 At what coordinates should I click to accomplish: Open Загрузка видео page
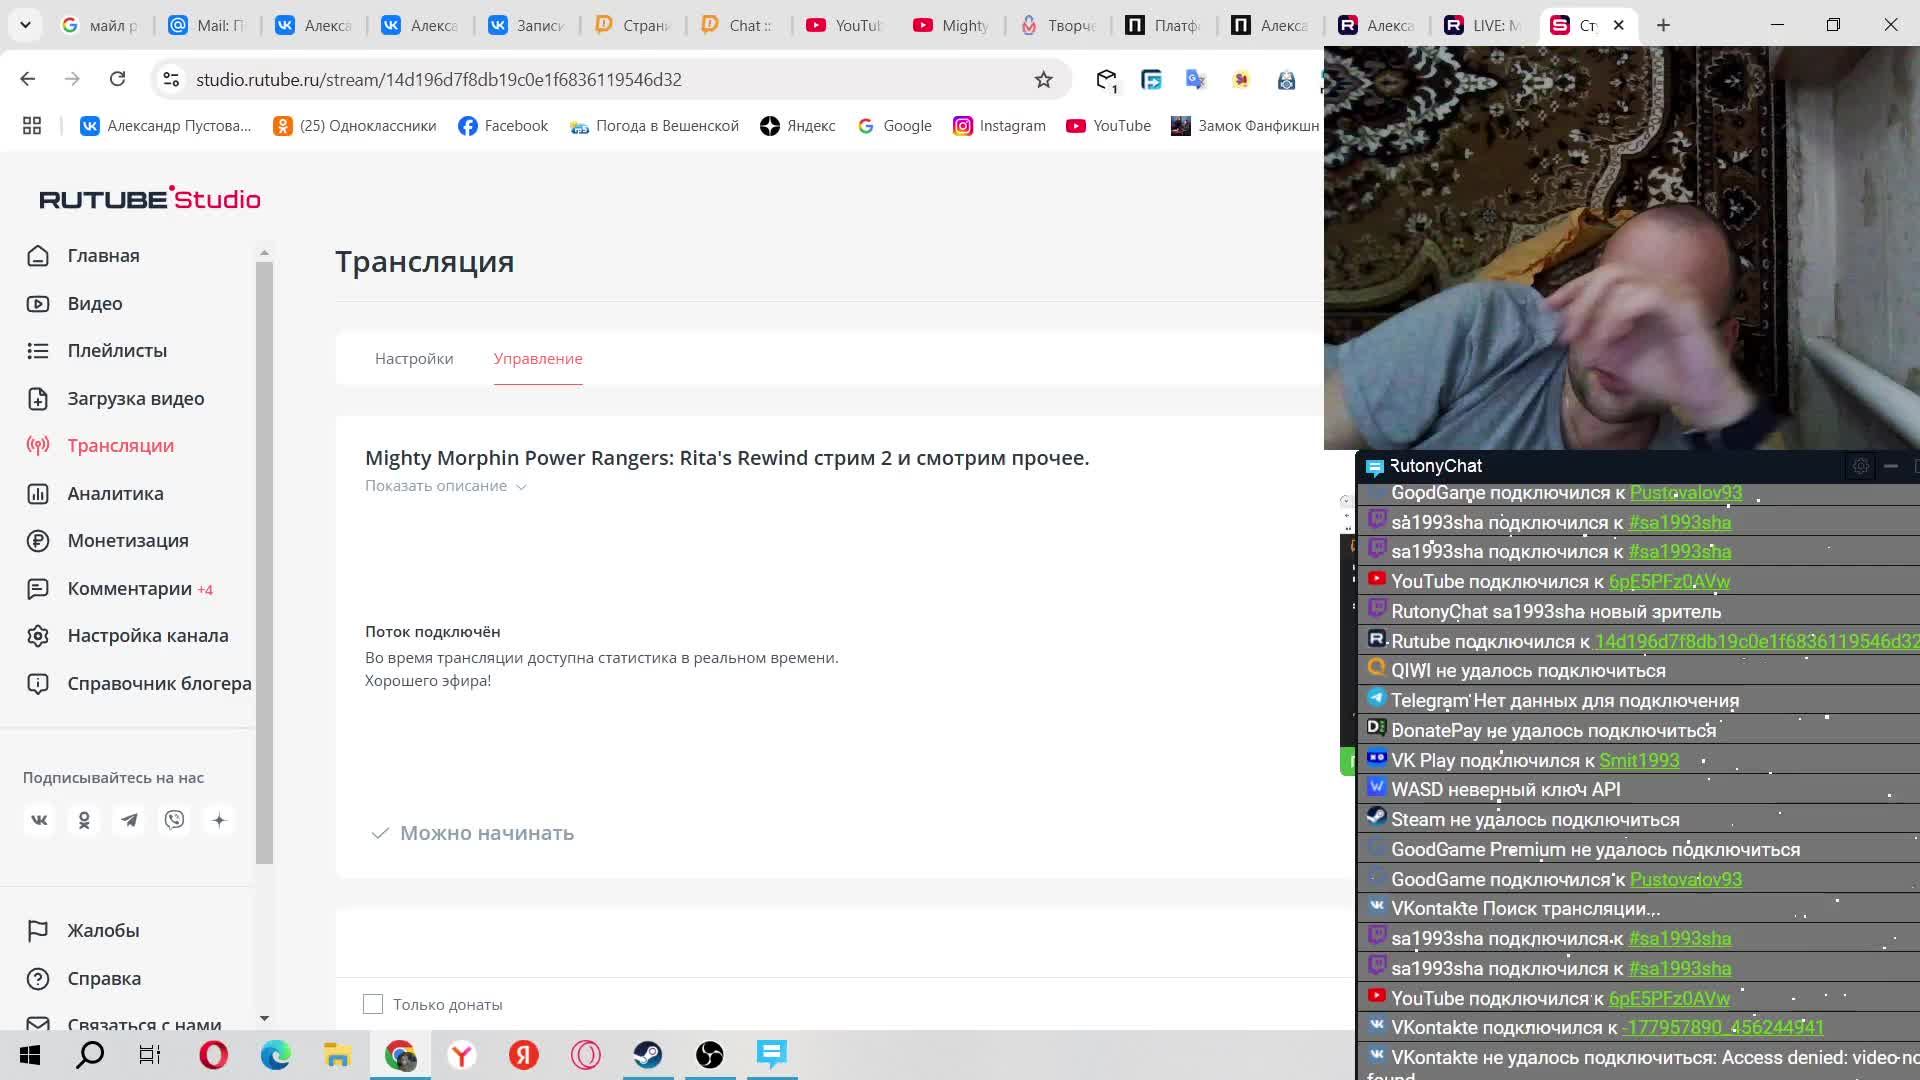coord(135,398)
